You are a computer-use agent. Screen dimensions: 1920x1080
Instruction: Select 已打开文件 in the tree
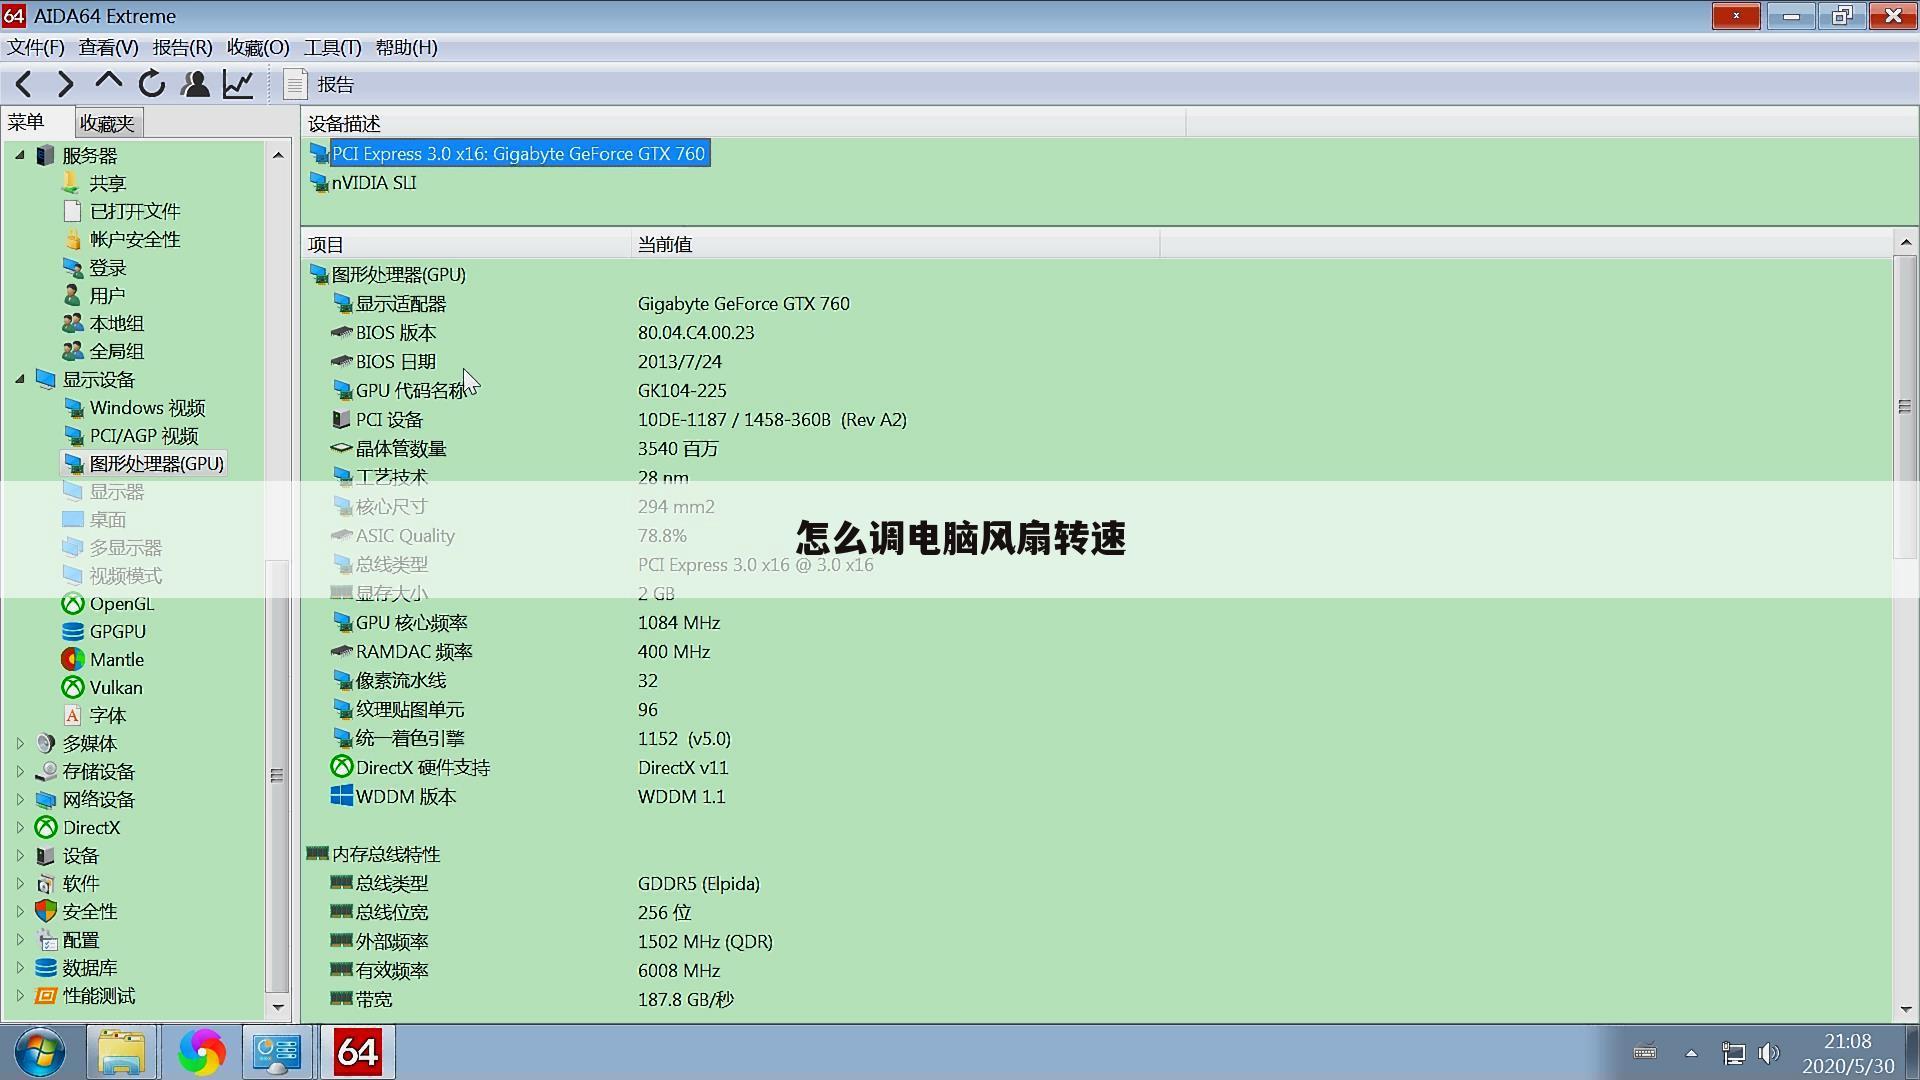pos(135,211)
